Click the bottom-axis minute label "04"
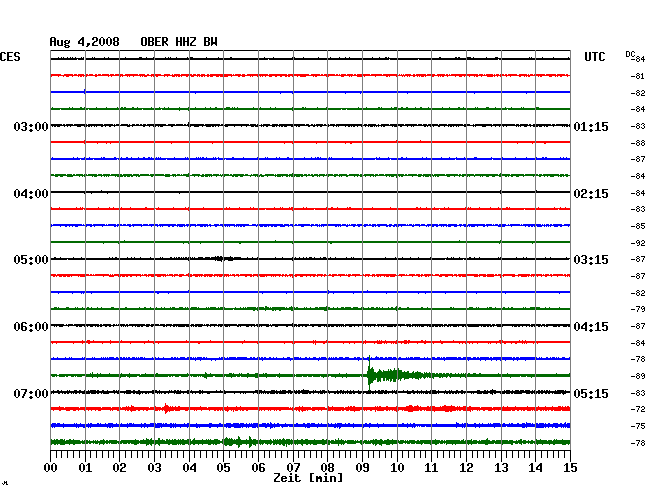 pos(189,468)
